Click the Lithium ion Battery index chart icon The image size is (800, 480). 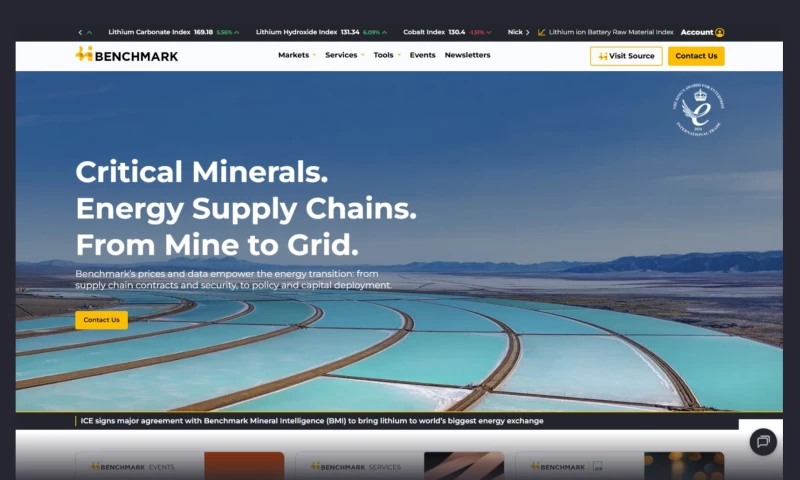point(542,32)
